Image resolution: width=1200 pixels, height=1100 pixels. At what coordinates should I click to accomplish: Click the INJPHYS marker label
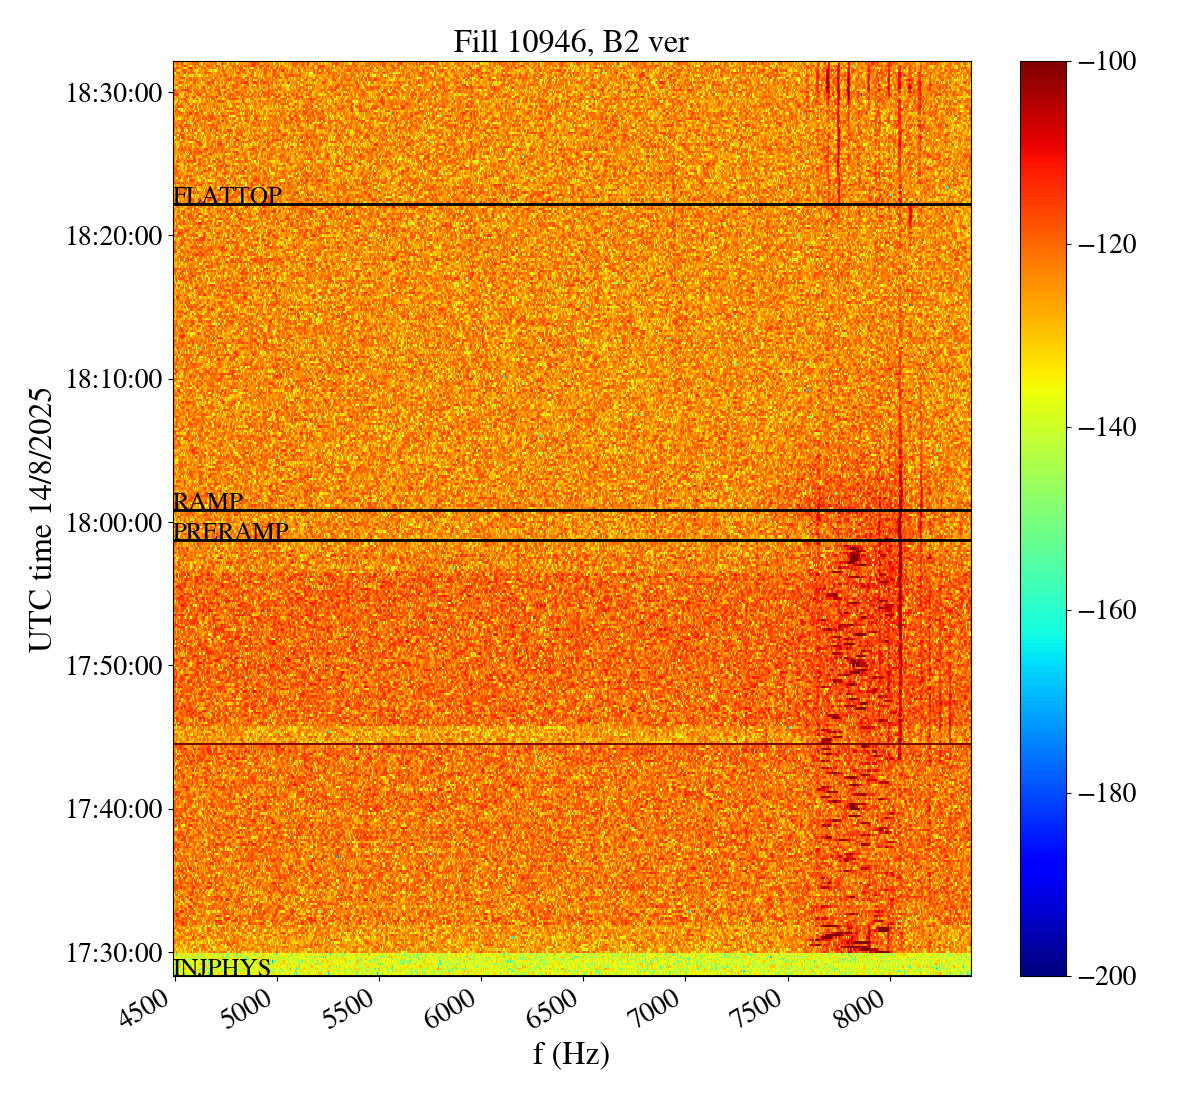pyautogui.click(x=222, y=968)
